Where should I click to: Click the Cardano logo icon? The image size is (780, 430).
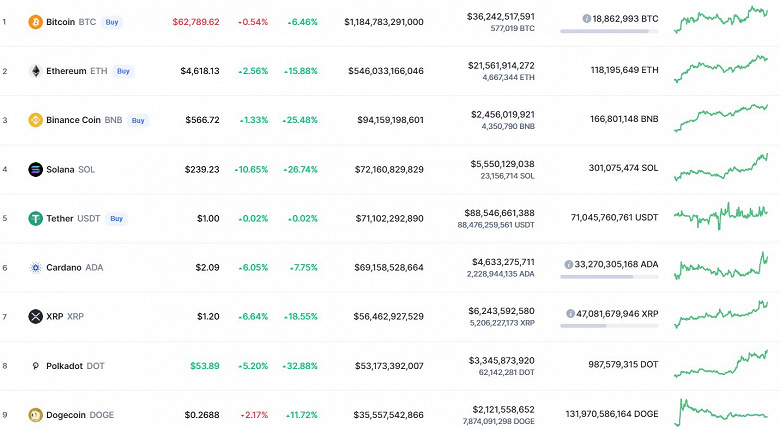[x=36, y=267]
